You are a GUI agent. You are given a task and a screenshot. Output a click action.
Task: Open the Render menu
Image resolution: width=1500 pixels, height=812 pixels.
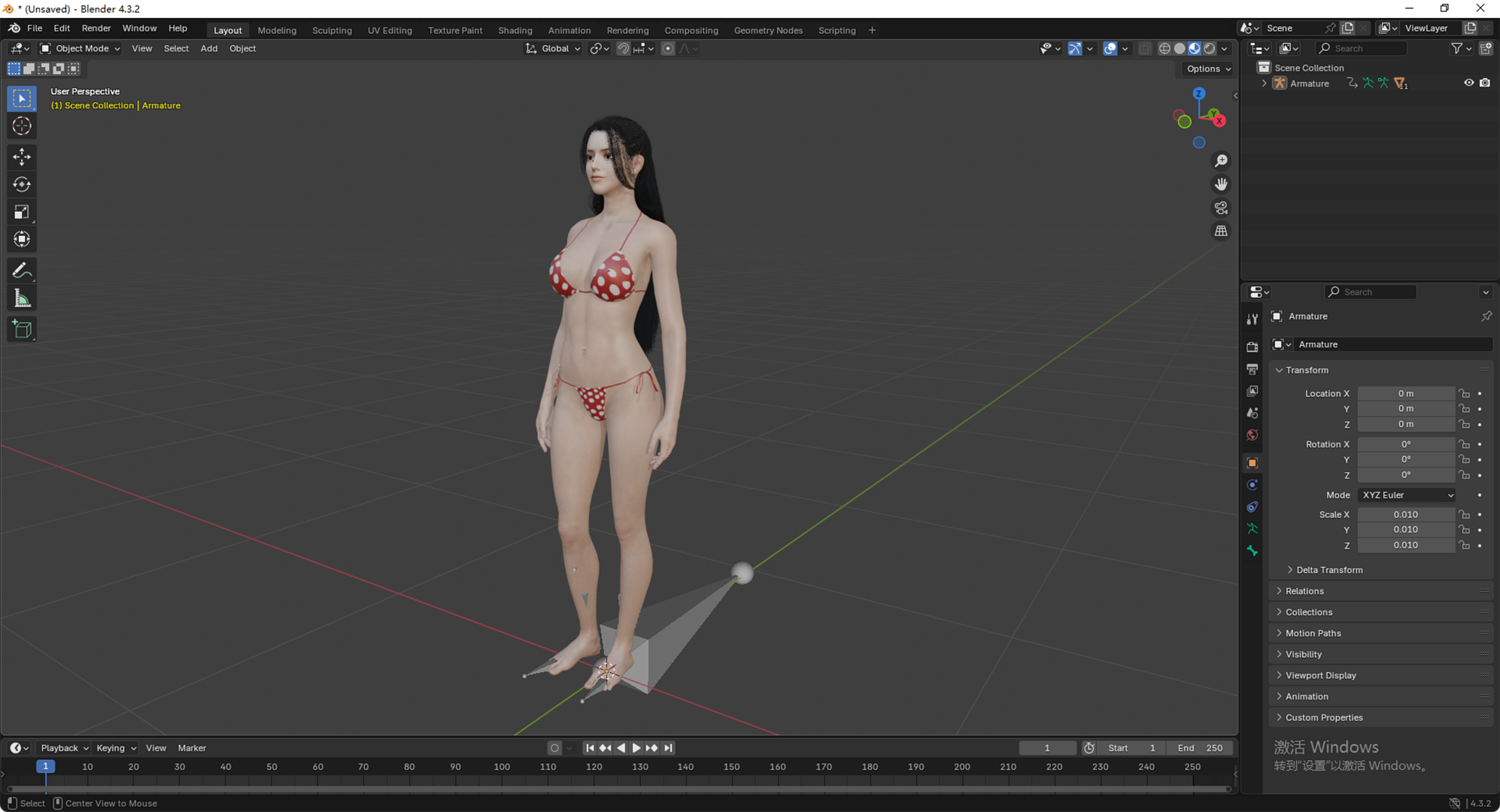pyautogui.click(x=96, y=28)
